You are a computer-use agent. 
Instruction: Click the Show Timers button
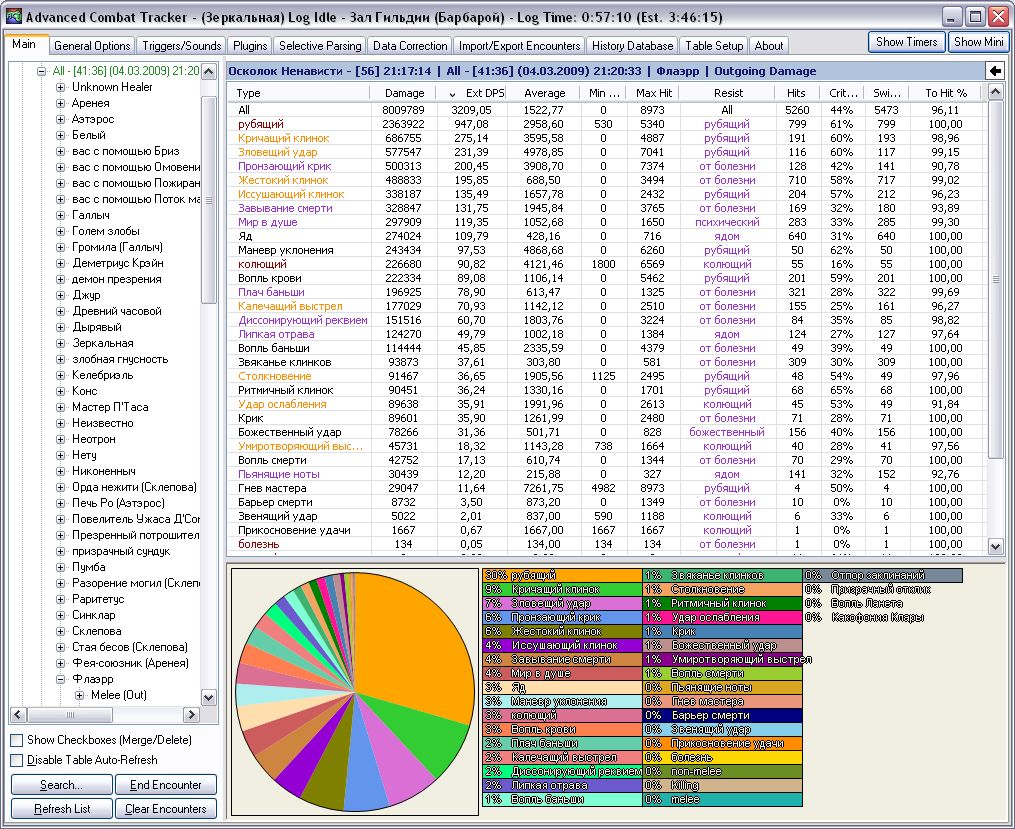[906, 42]
